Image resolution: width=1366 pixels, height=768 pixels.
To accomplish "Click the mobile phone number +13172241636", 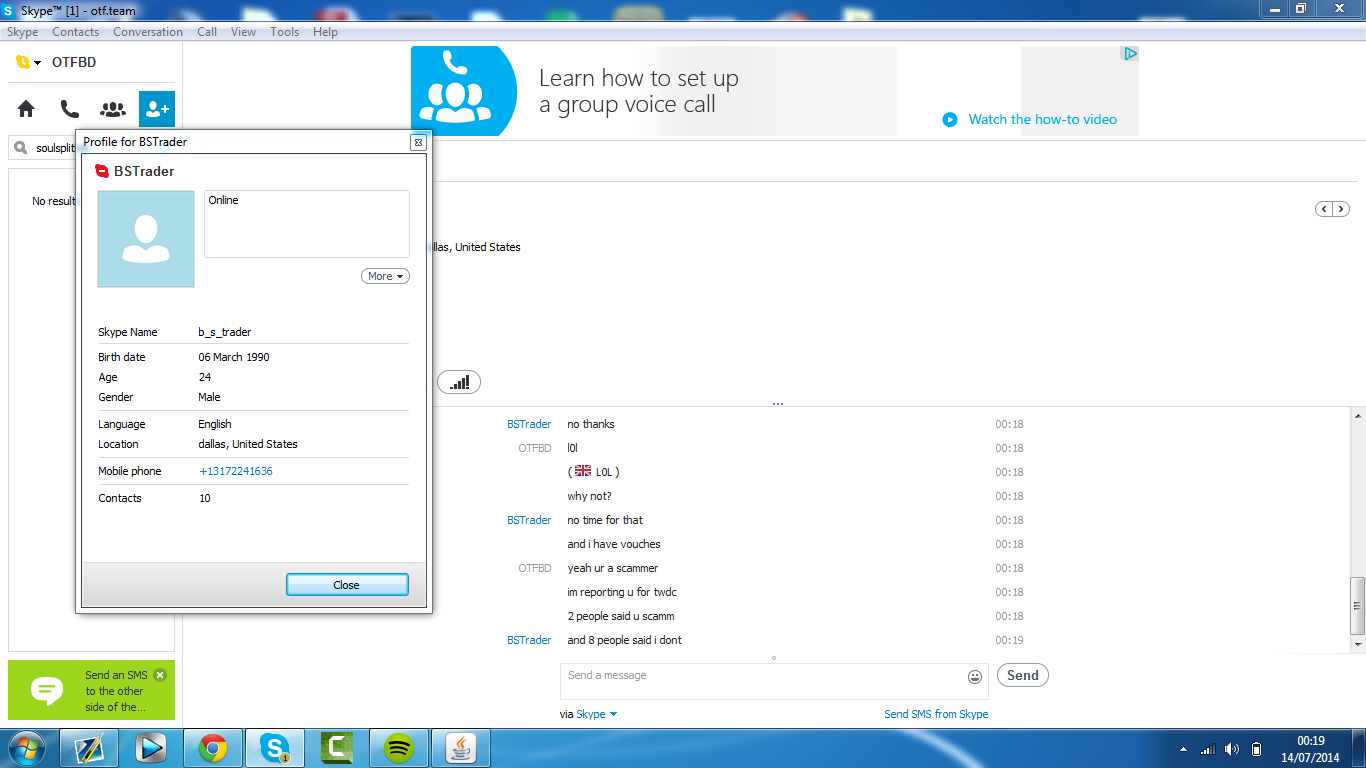I will point(236,471).
